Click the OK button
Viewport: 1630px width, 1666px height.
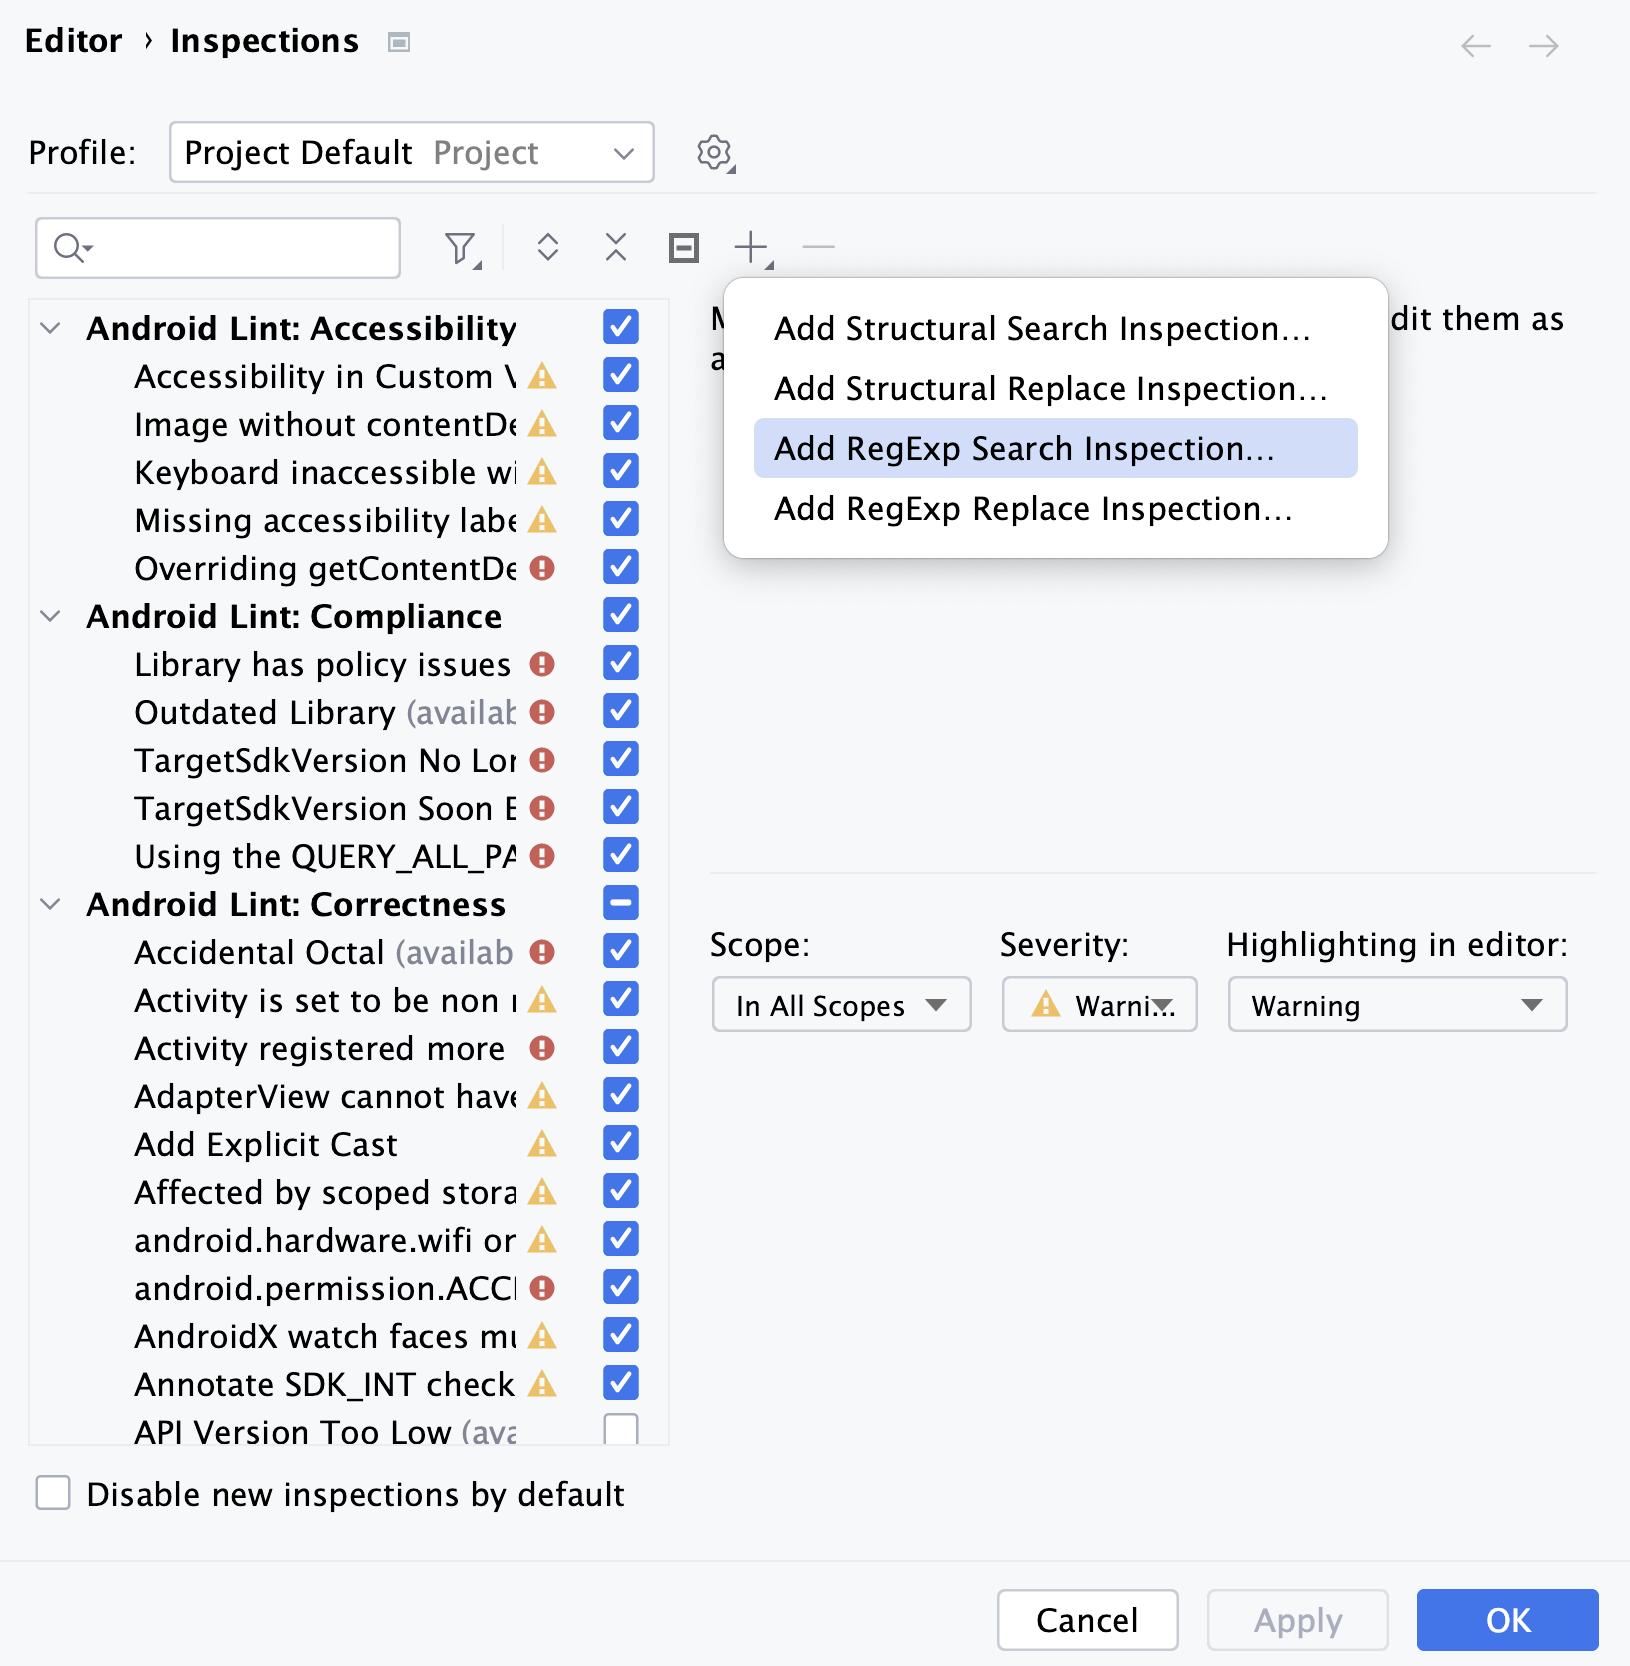(x=1507, y=1620)
